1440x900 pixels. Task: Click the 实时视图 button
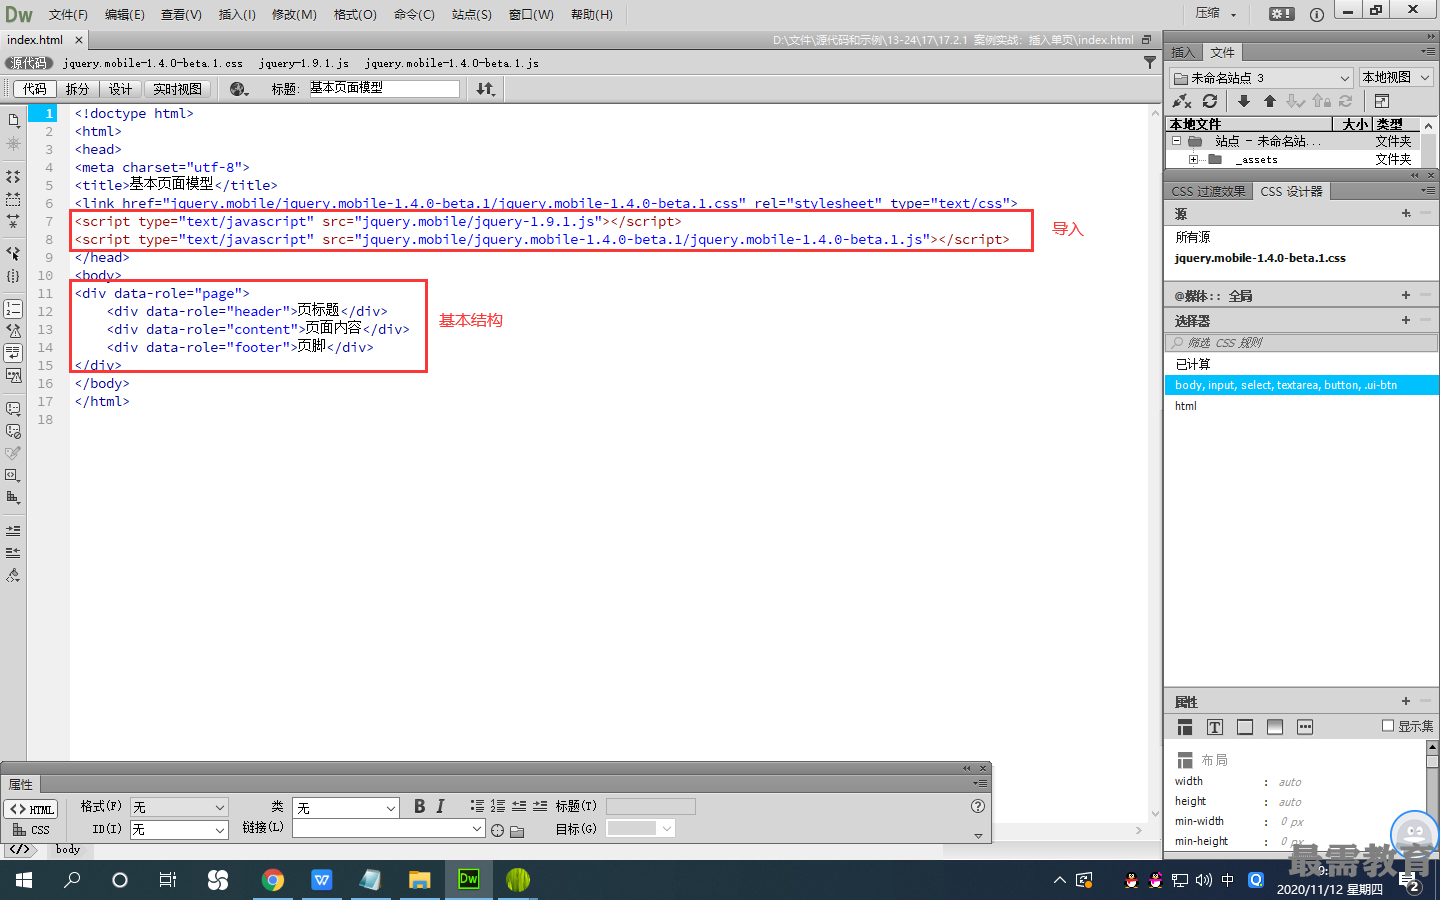point(178,89)
